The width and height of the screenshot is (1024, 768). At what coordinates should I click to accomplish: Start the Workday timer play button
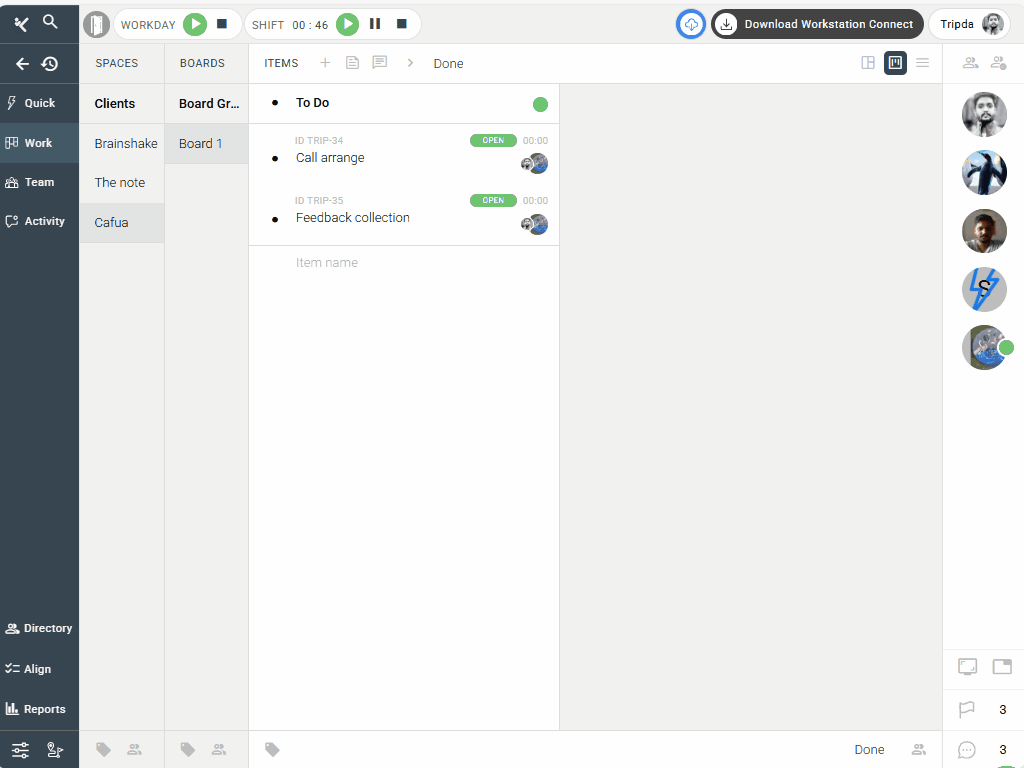click(x=195, y=24)
